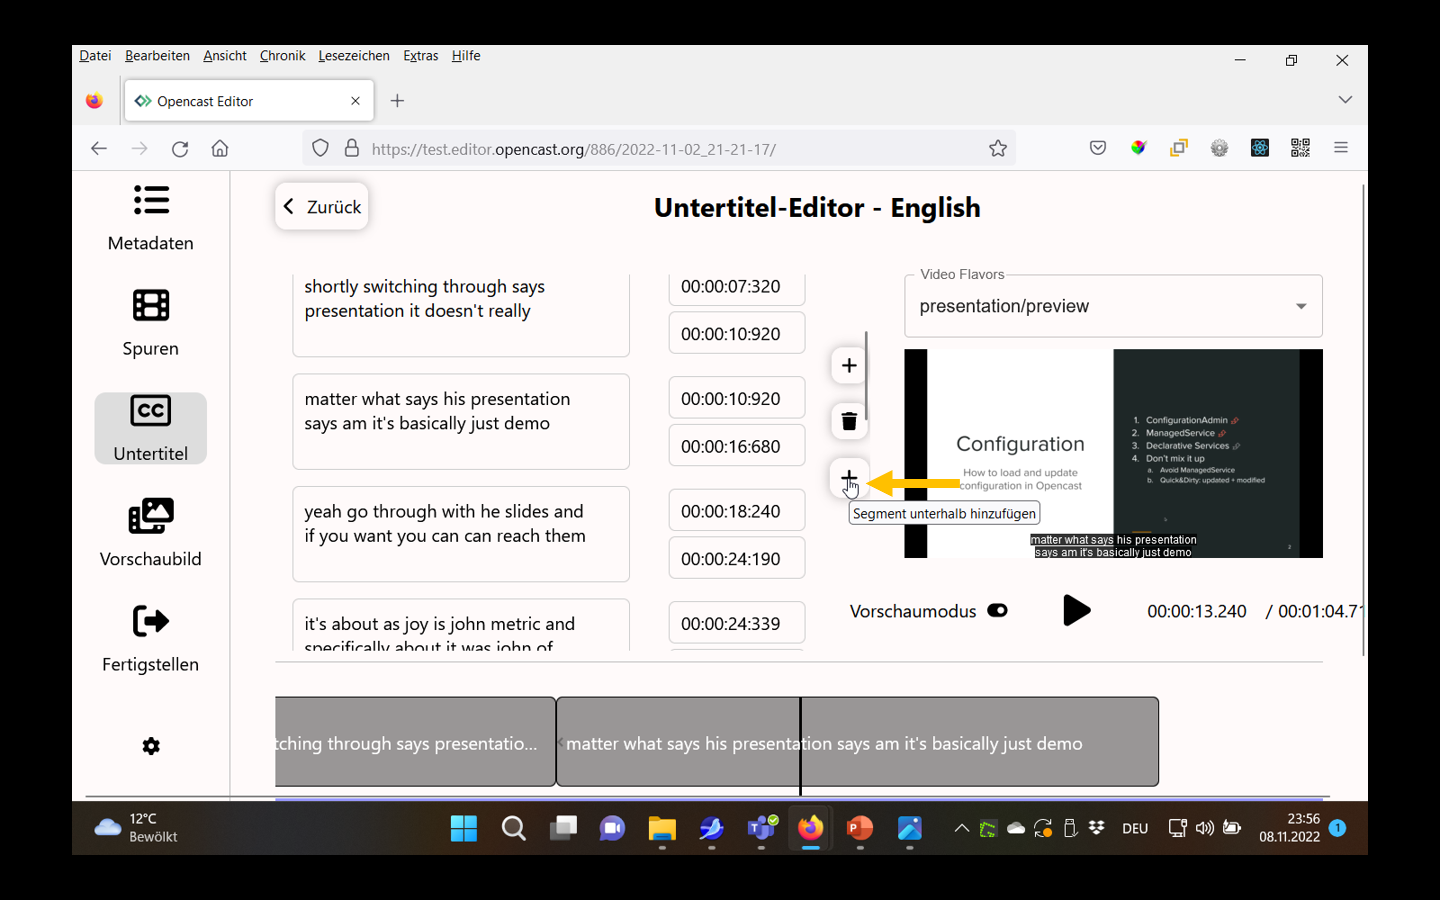The height and width of the screenshot is (900, 1440).
Task: Open the tab list chevron below the toolbar
Action: click(x=1345, y=100)
